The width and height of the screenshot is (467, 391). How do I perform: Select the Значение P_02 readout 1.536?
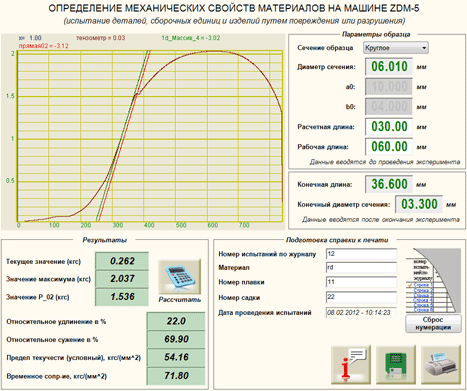pos(122,297)
